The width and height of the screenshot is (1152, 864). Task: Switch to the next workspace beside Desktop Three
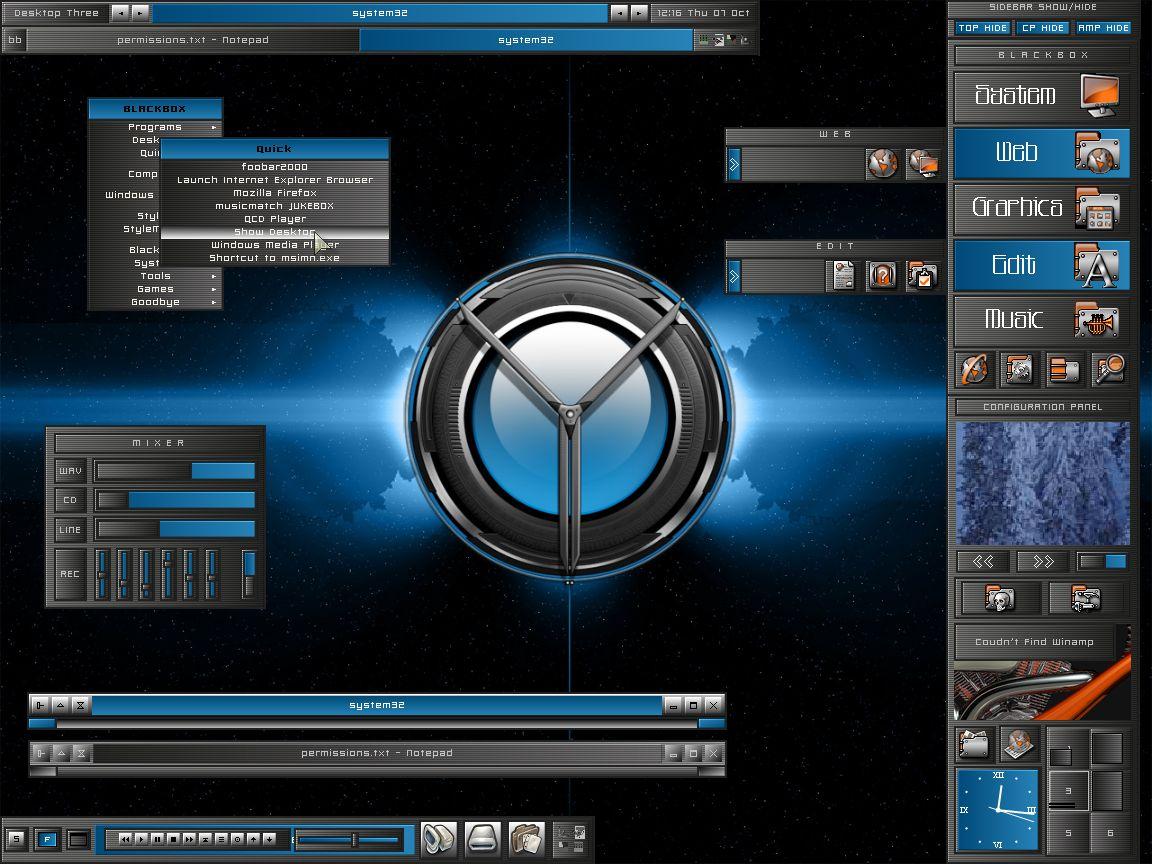pyautogui.click(x=140, y=13)
